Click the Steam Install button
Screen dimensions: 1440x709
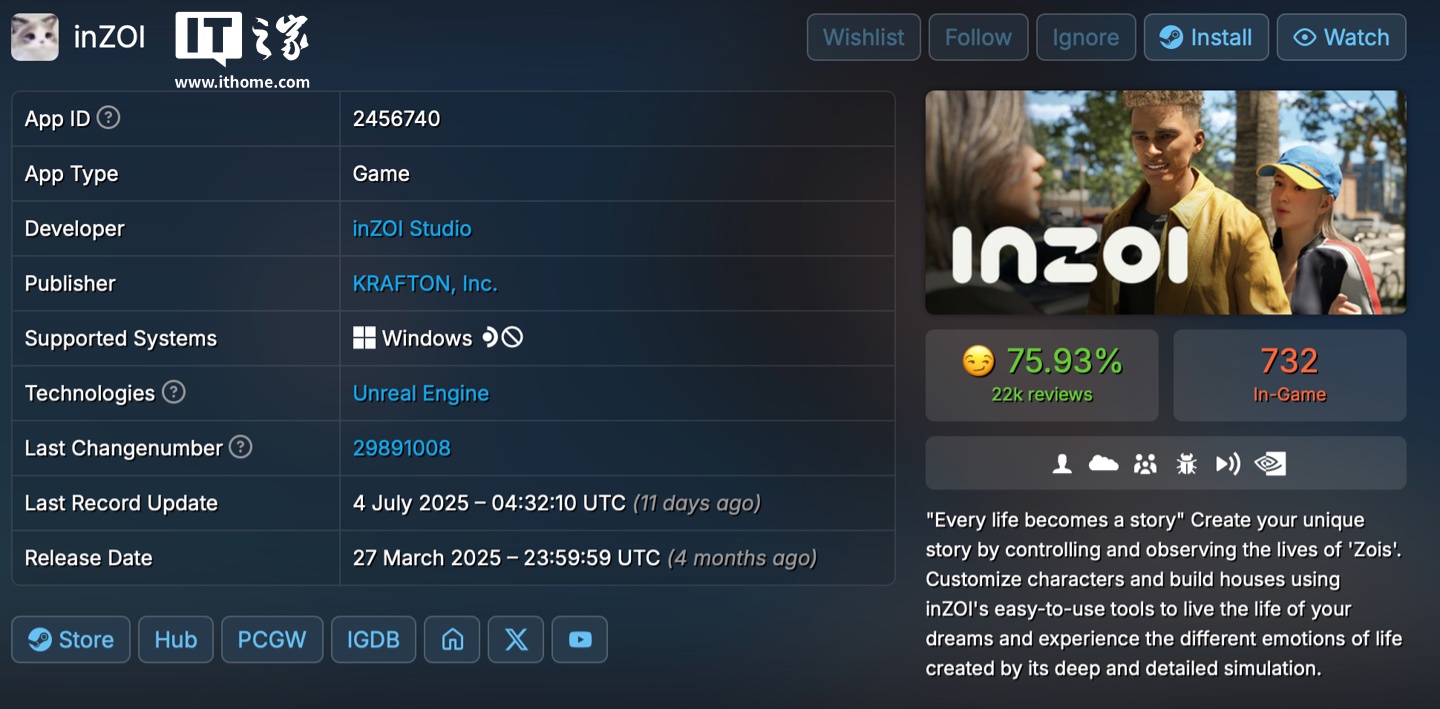pos(1206,37)
